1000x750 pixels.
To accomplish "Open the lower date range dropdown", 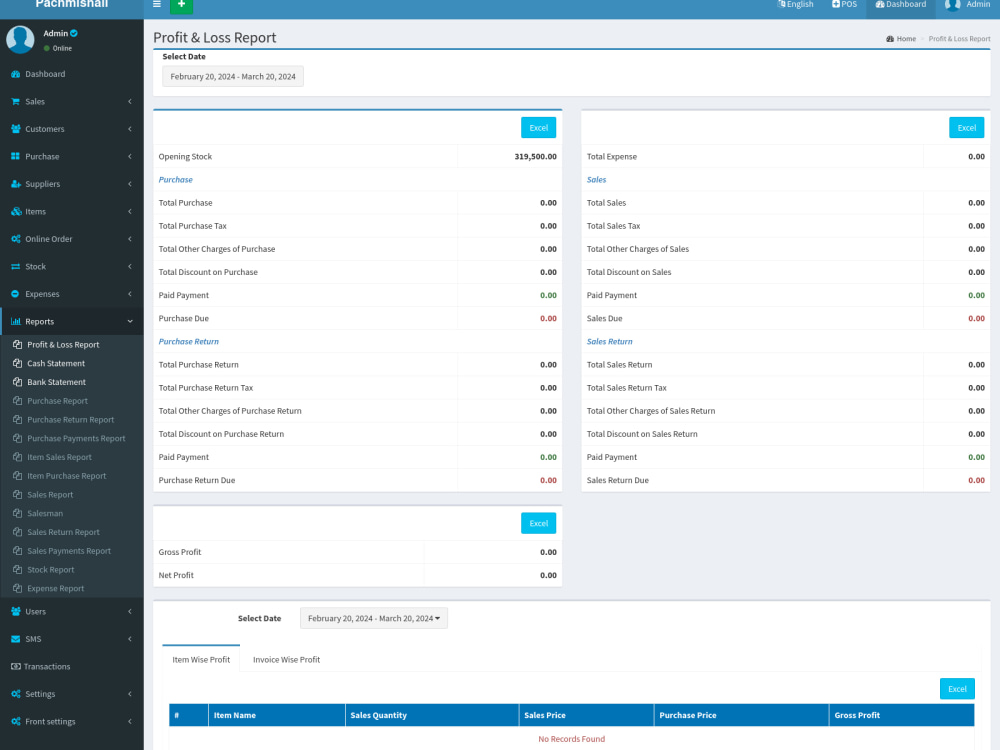I will point(374,618).
